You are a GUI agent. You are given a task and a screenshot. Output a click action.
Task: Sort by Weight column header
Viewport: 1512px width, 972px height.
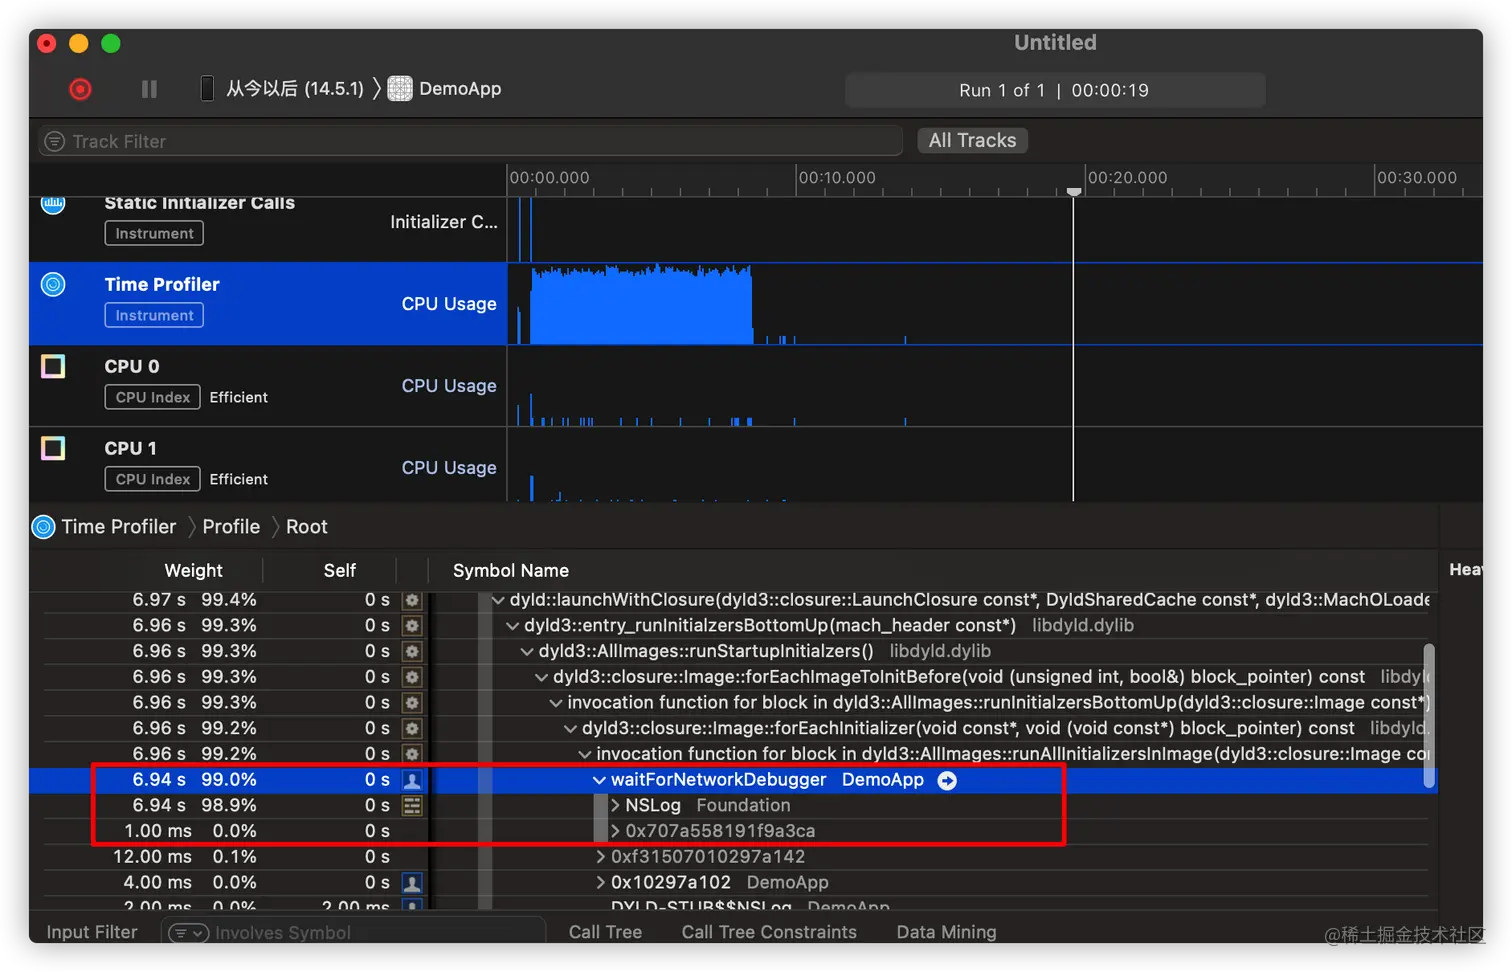click(193, 570)
